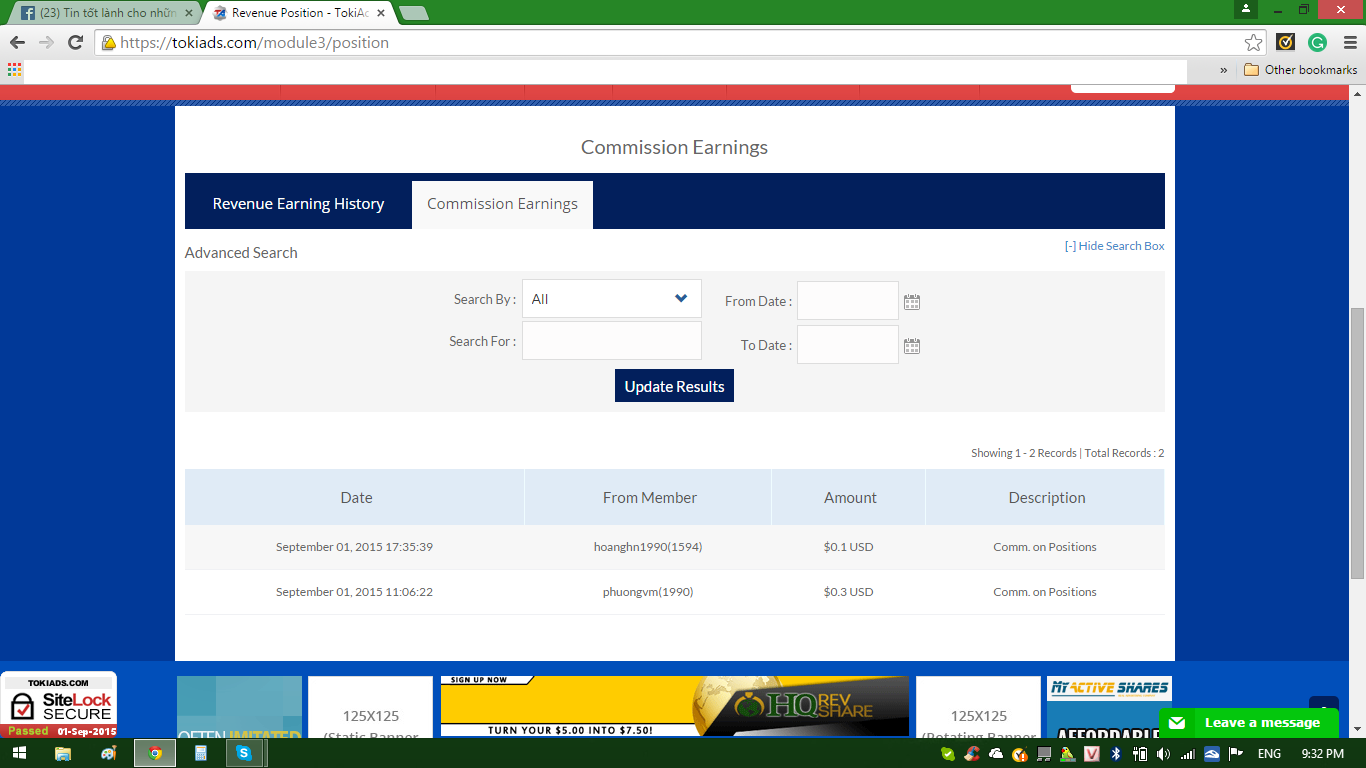Open the battery status tray icon
This screenshot has height=768, width=1366.
point(1140,753)
